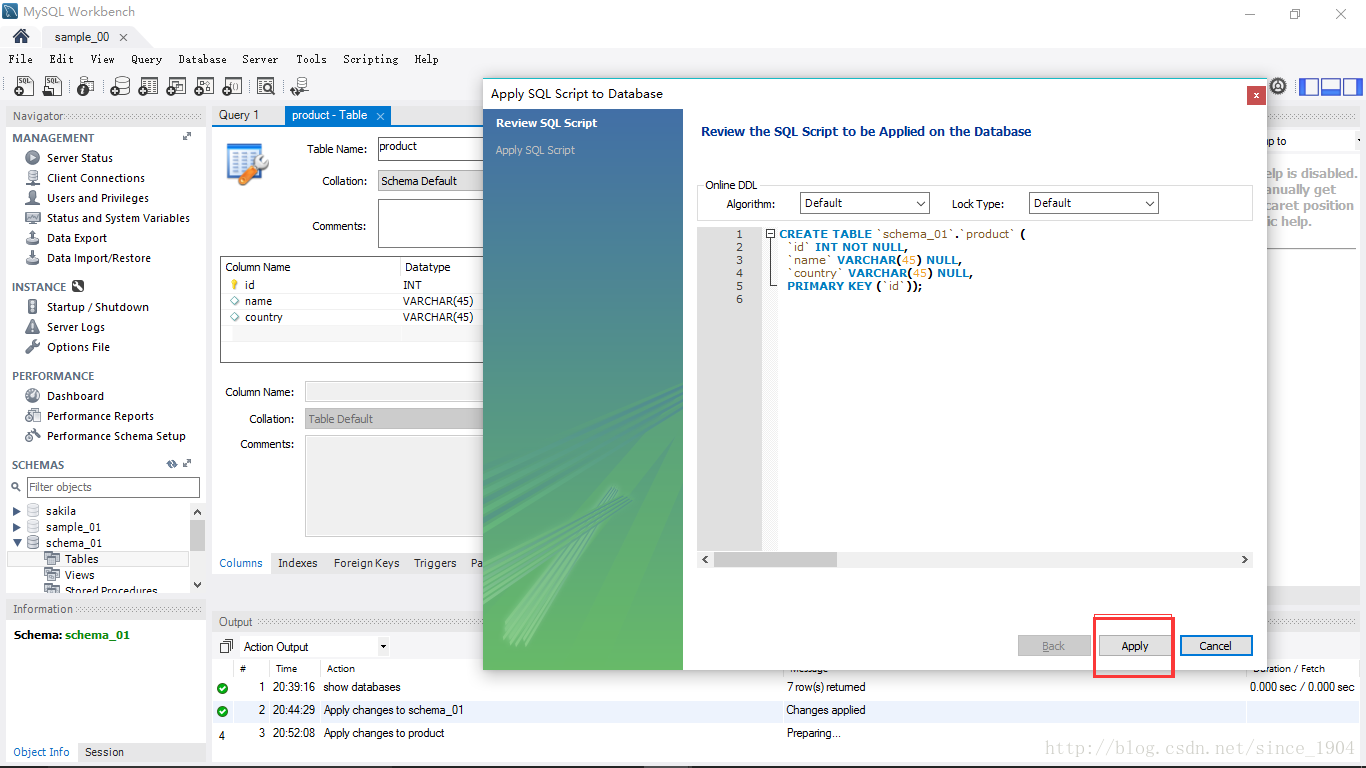The image size is (1366, 768).
Task: Open Users and Privileges
Action: pos(97,198)
